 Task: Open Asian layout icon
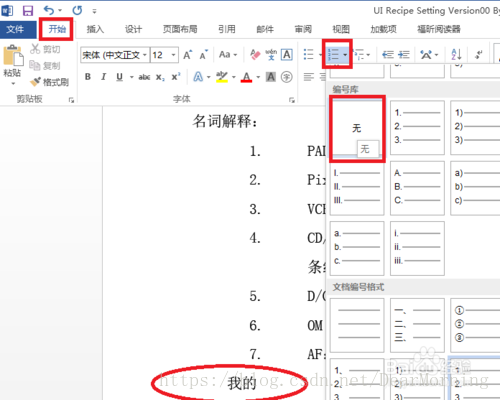pos(426,54)
